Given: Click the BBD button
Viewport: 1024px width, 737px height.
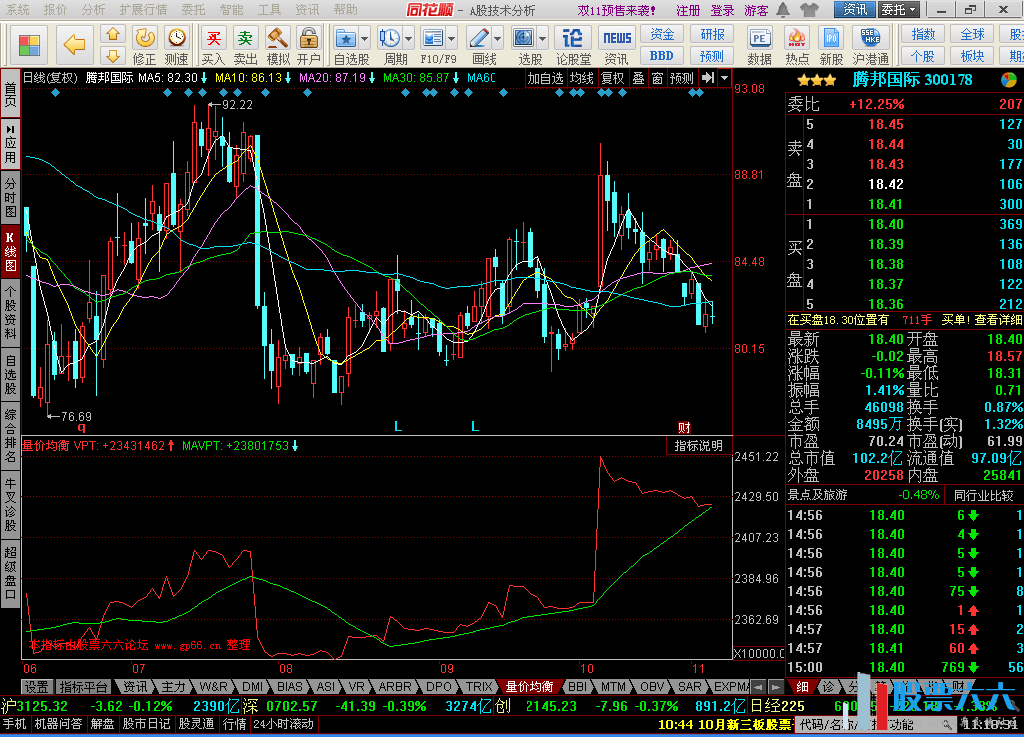Looking at the screenshot, I should pyautogui.click(x=662, y=56).
